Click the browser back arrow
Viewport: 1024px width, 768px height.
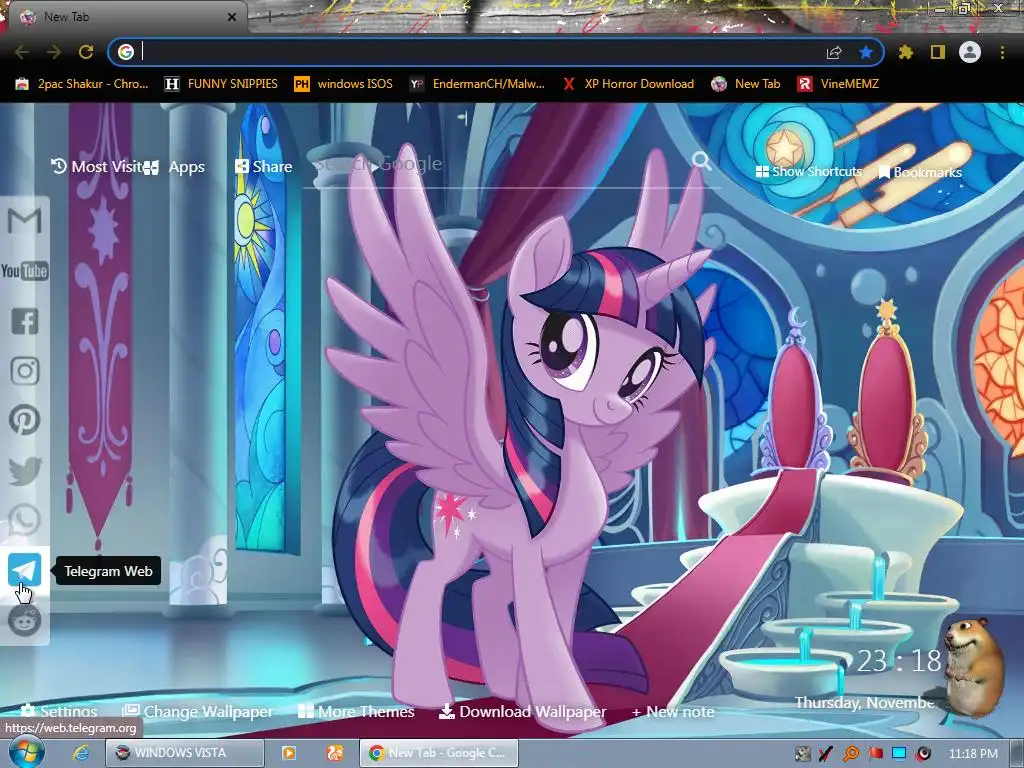point(22,52)
